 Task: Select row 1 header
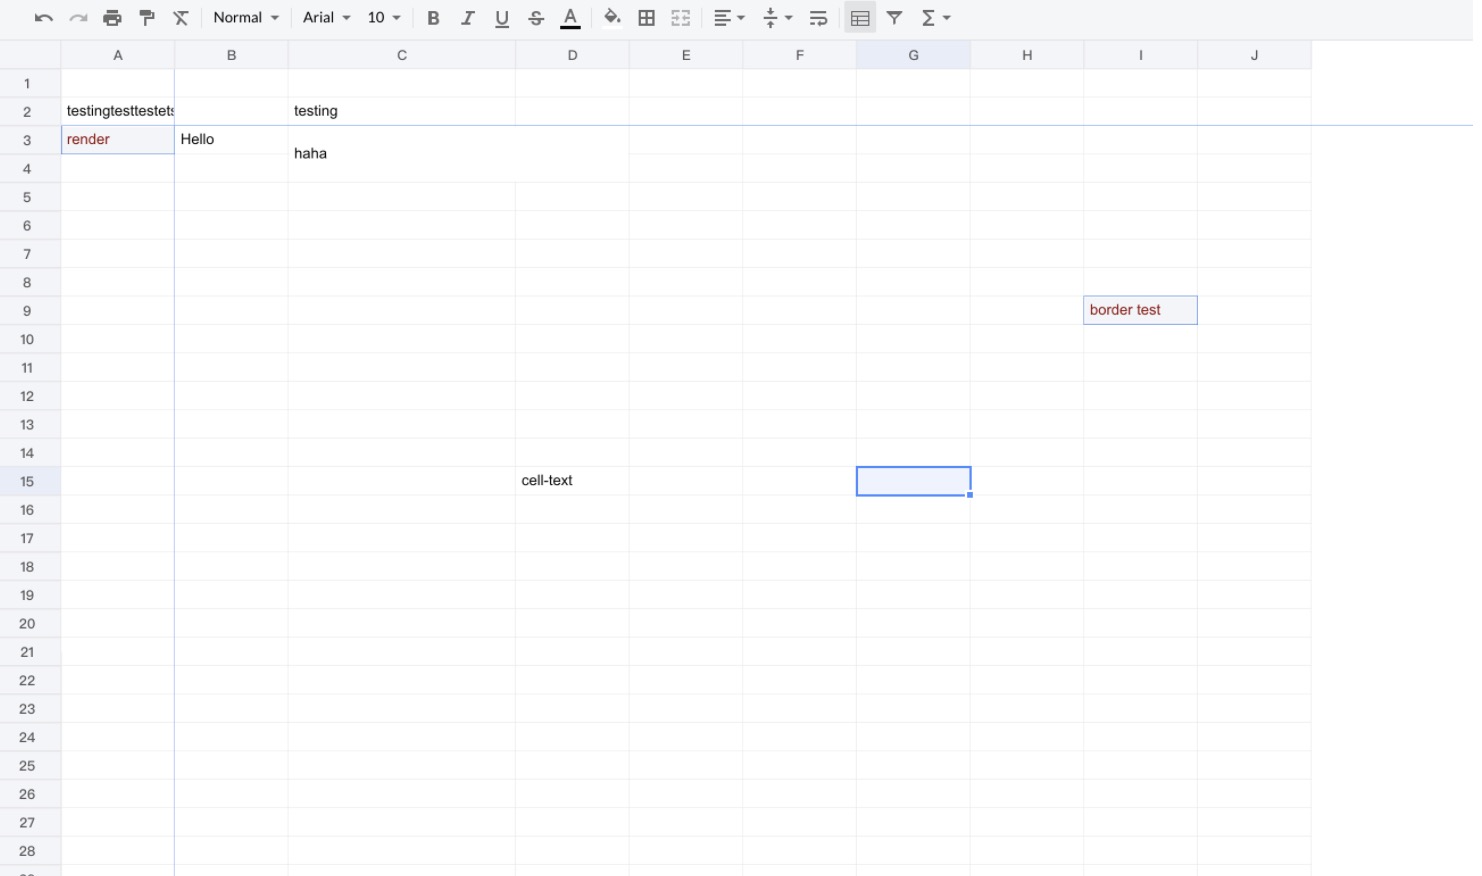30,84
